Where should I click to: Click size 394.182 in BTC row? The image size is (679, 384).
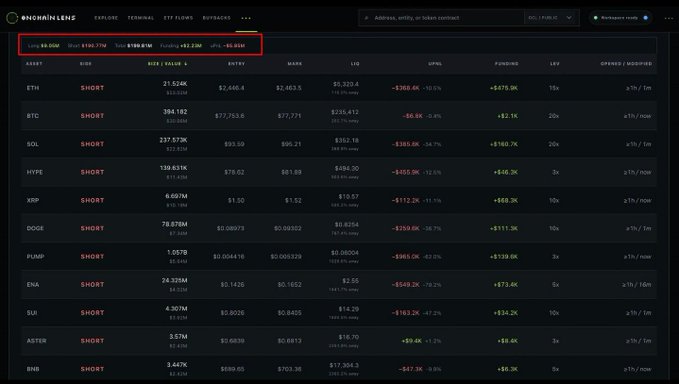[175, 112]
